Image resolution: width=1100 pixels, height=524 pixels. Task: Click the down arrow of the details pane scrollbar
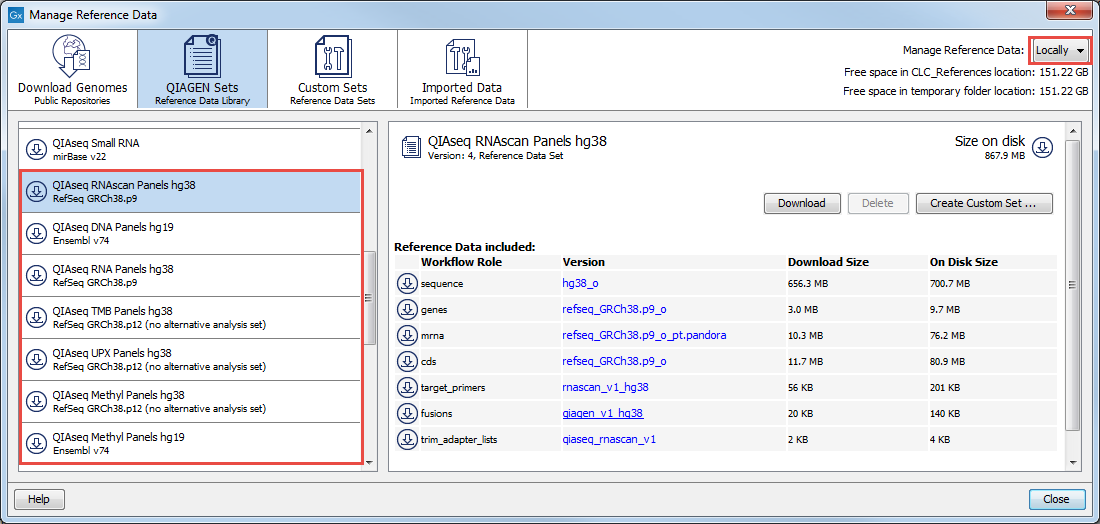[x=1071, y=462]
